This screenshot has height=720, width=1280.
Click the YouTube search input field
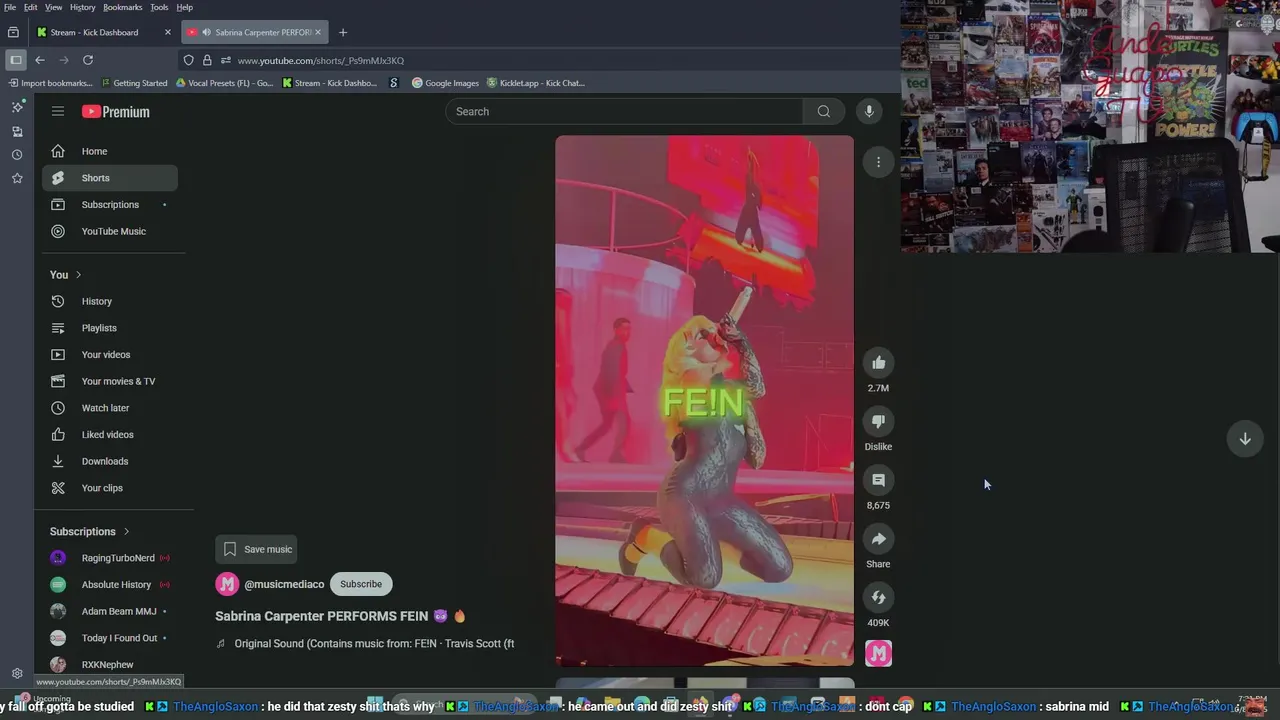pos(624,111)
